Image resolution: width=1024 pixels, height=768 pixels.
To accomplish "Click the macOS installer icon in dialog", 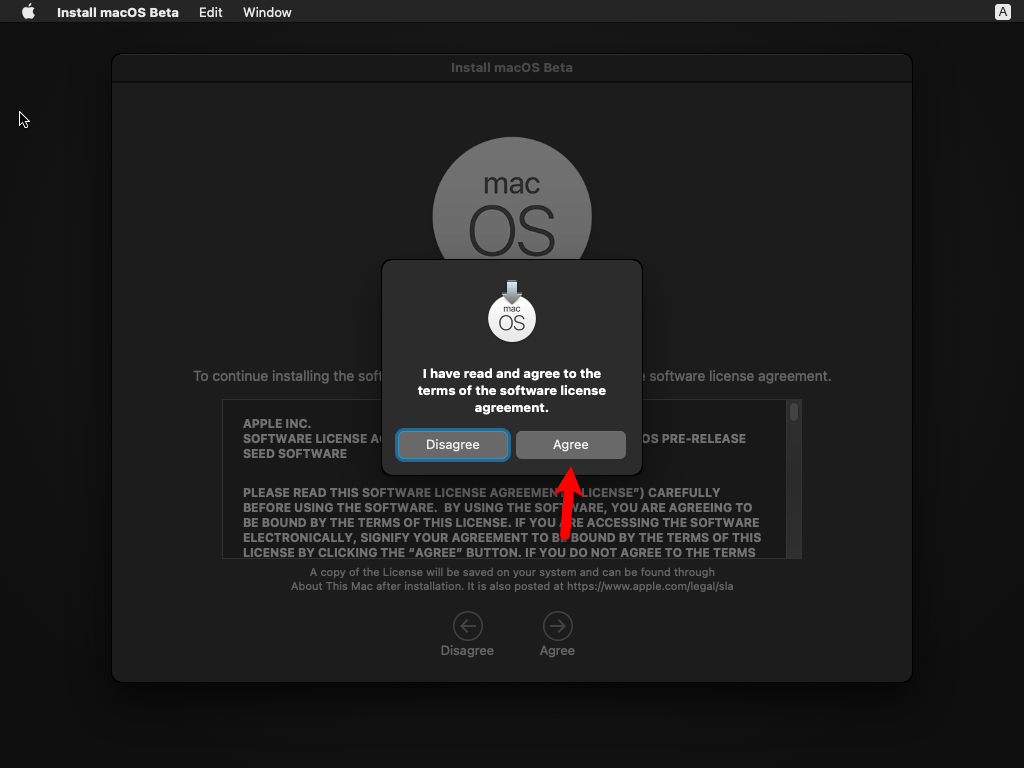I will point(512,311).
